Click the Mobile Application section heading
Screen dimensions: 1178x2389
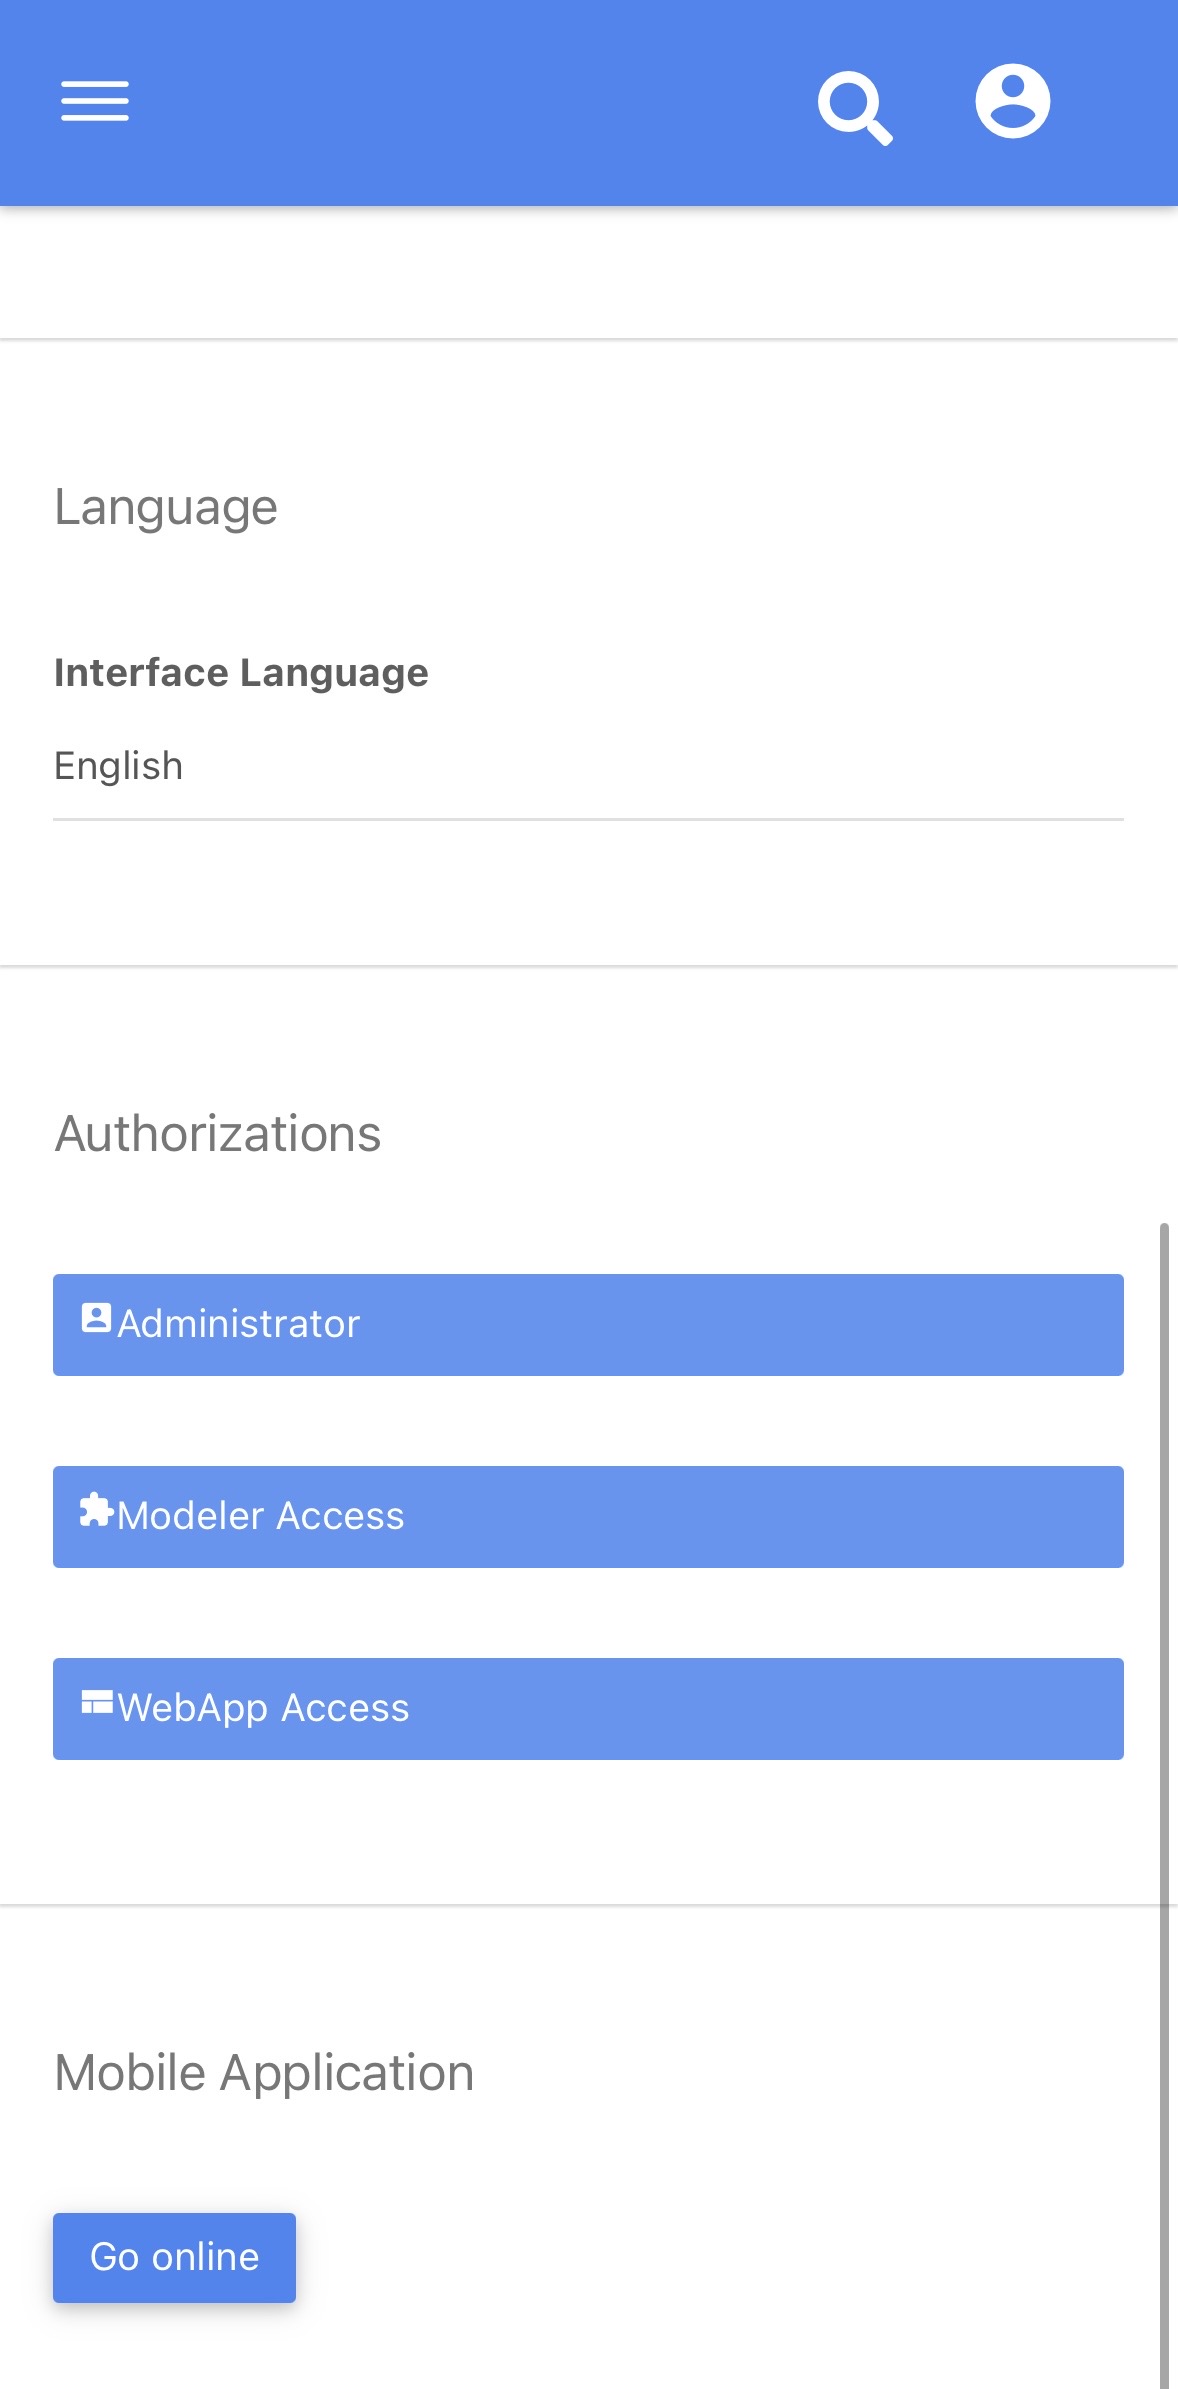pyautogui.click(x=264, y=2073)
